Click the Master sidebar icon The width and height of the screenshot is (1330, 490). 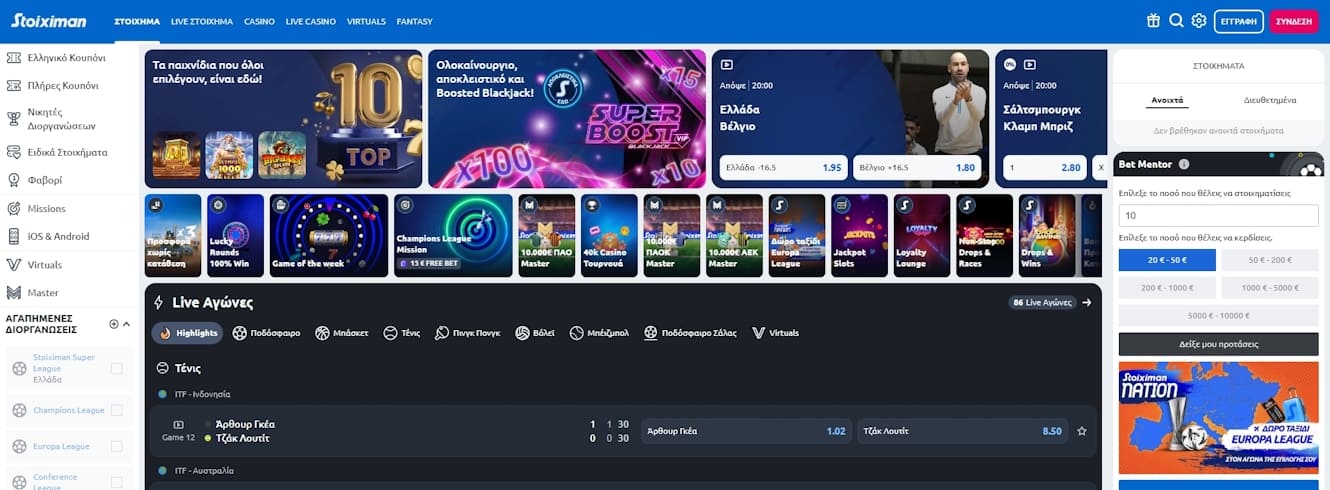pos(14,293)
